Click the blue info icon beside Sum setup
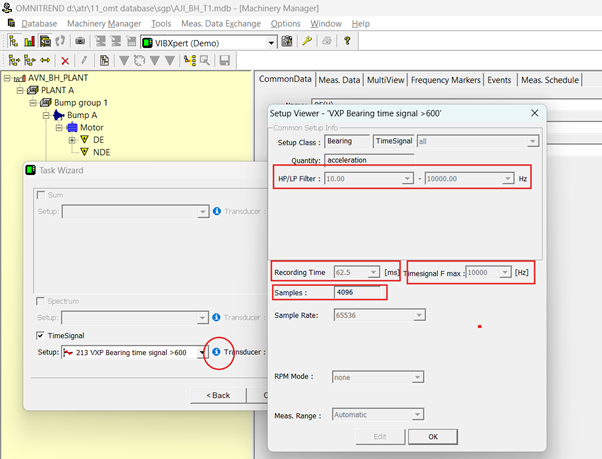Image resolution: width=602 pixels, height=459 pixels. 217,211
